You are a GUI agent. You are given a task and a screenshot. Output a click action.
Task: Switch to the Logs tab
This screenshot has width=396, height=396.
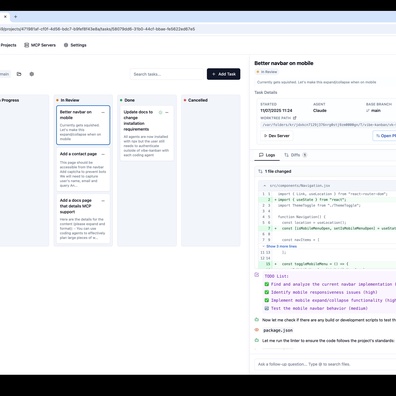pos(267,155)
